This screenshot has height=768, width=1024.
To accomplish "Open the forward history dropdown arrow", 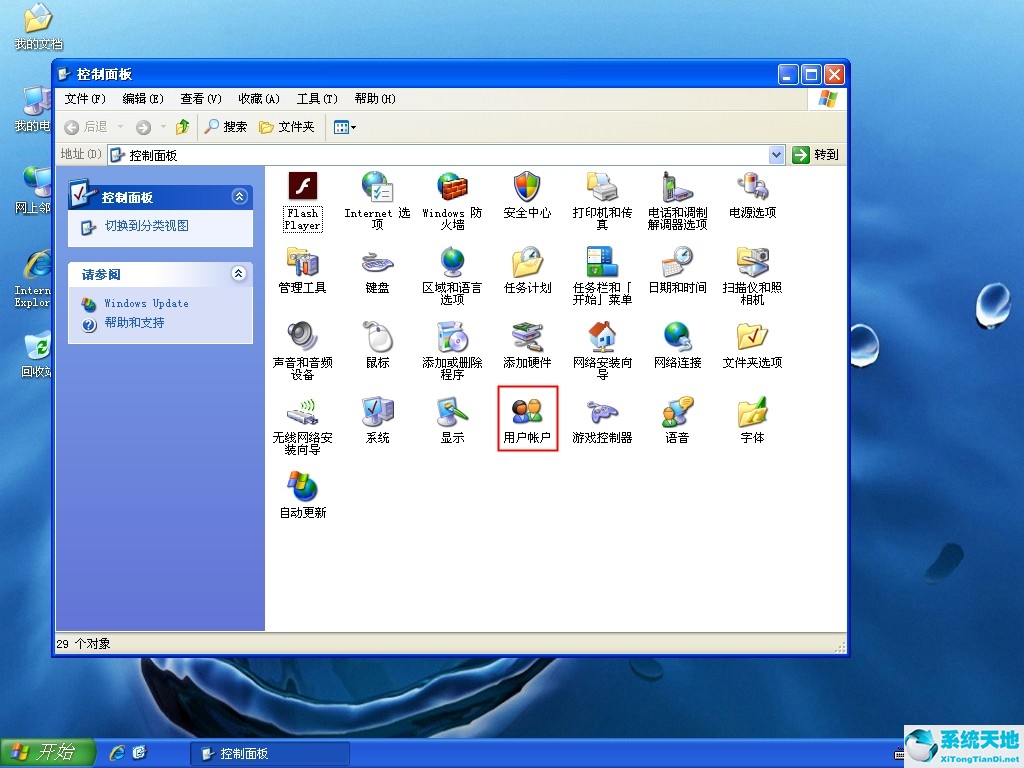I will click(x=163, y=127).
